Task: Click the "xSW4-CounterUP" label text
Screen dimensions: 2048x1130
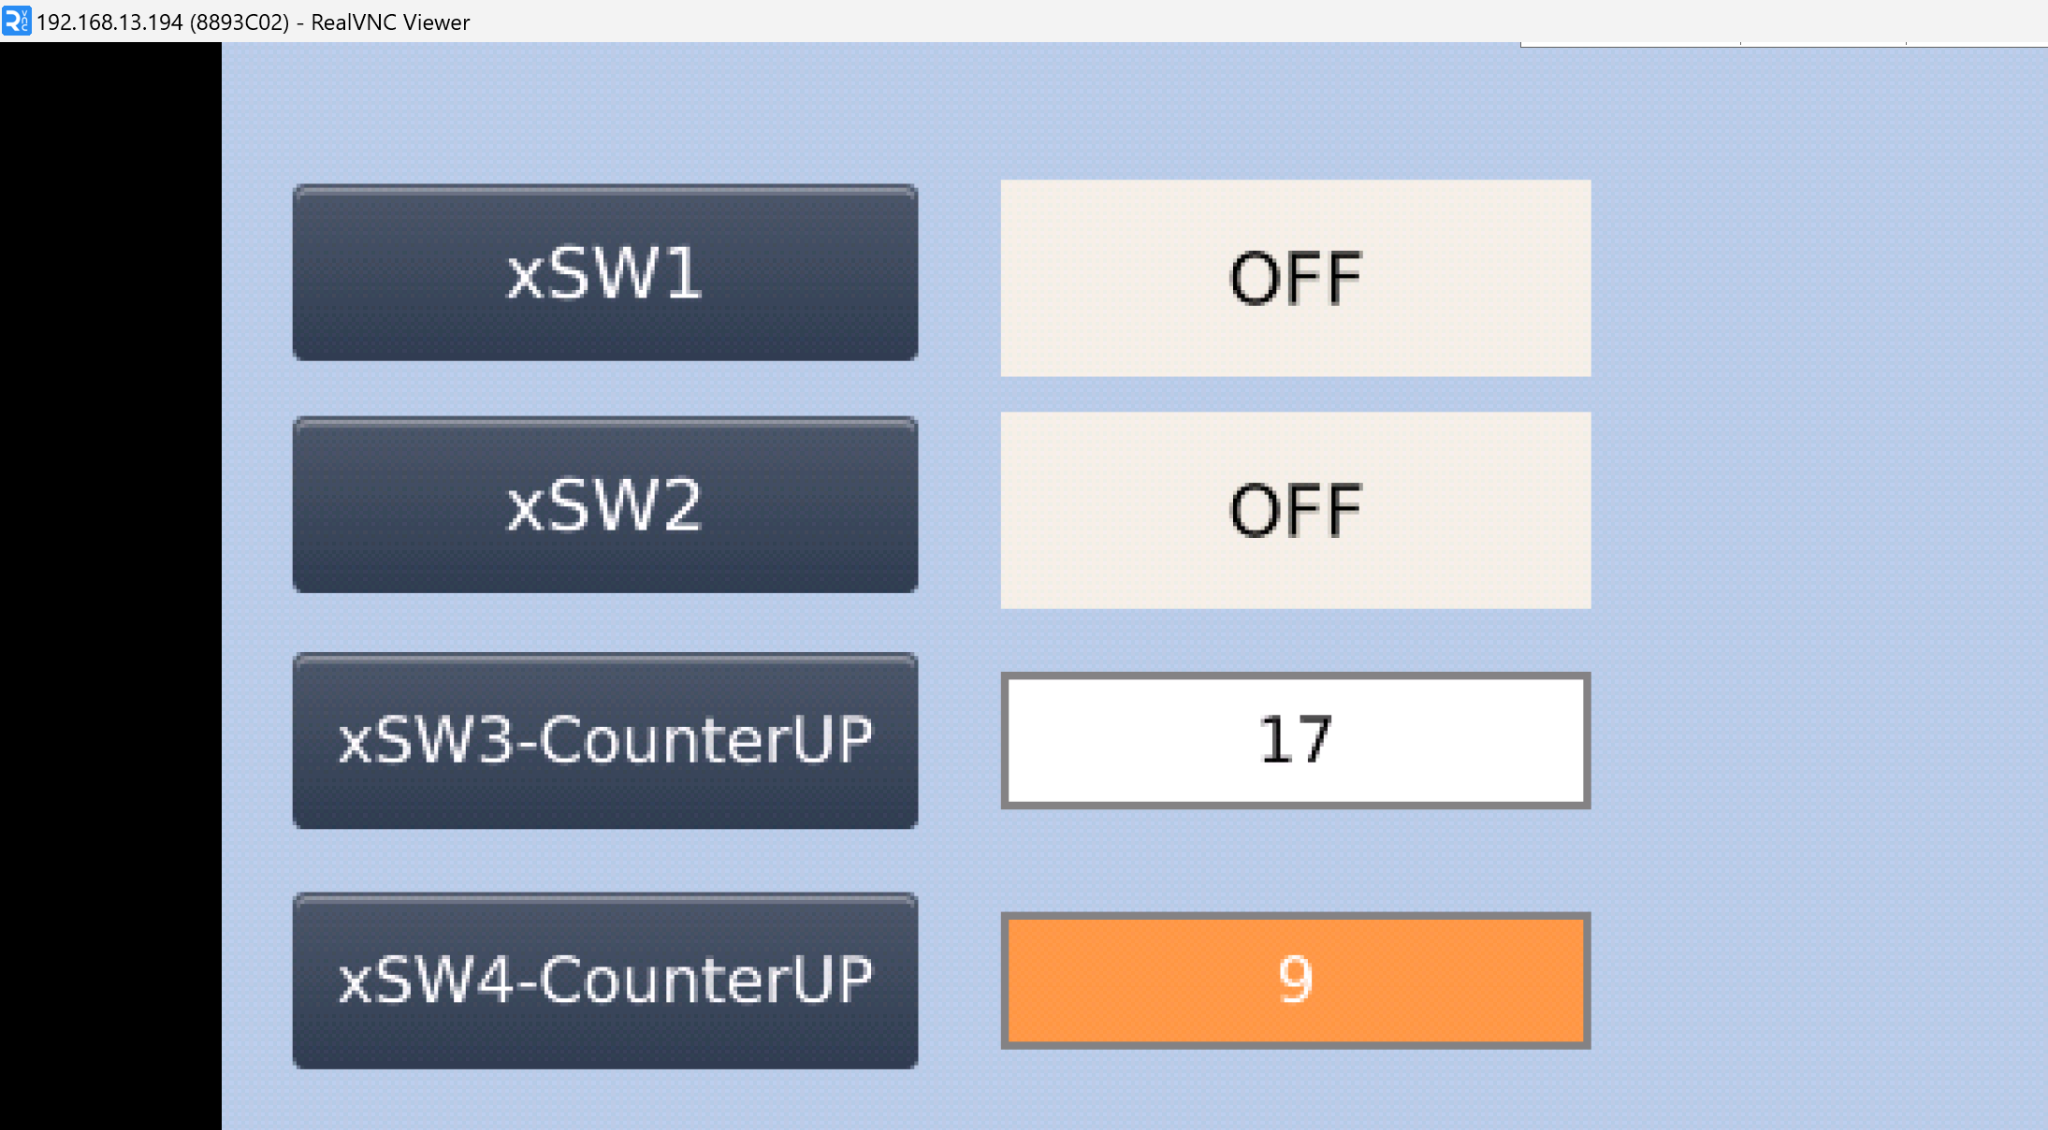Action: [x=605, y=980]
